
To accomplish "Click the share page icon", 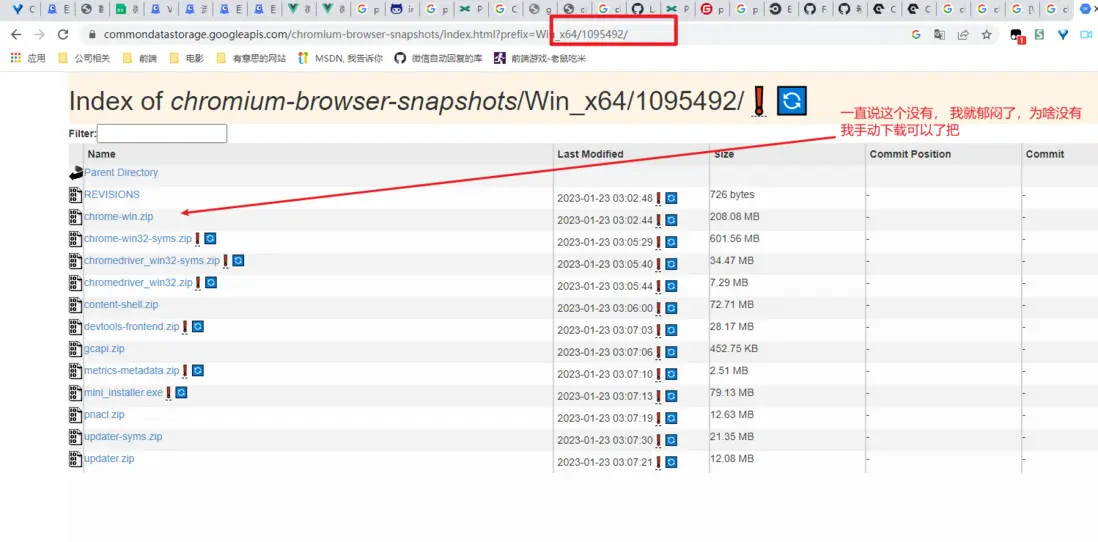I will 964,34.
